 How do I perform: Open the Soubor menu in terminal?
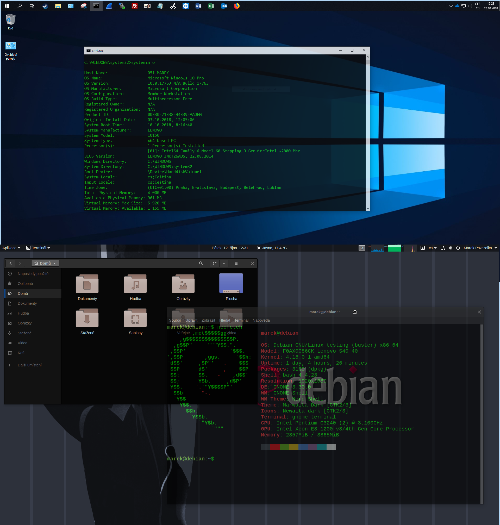174,320
